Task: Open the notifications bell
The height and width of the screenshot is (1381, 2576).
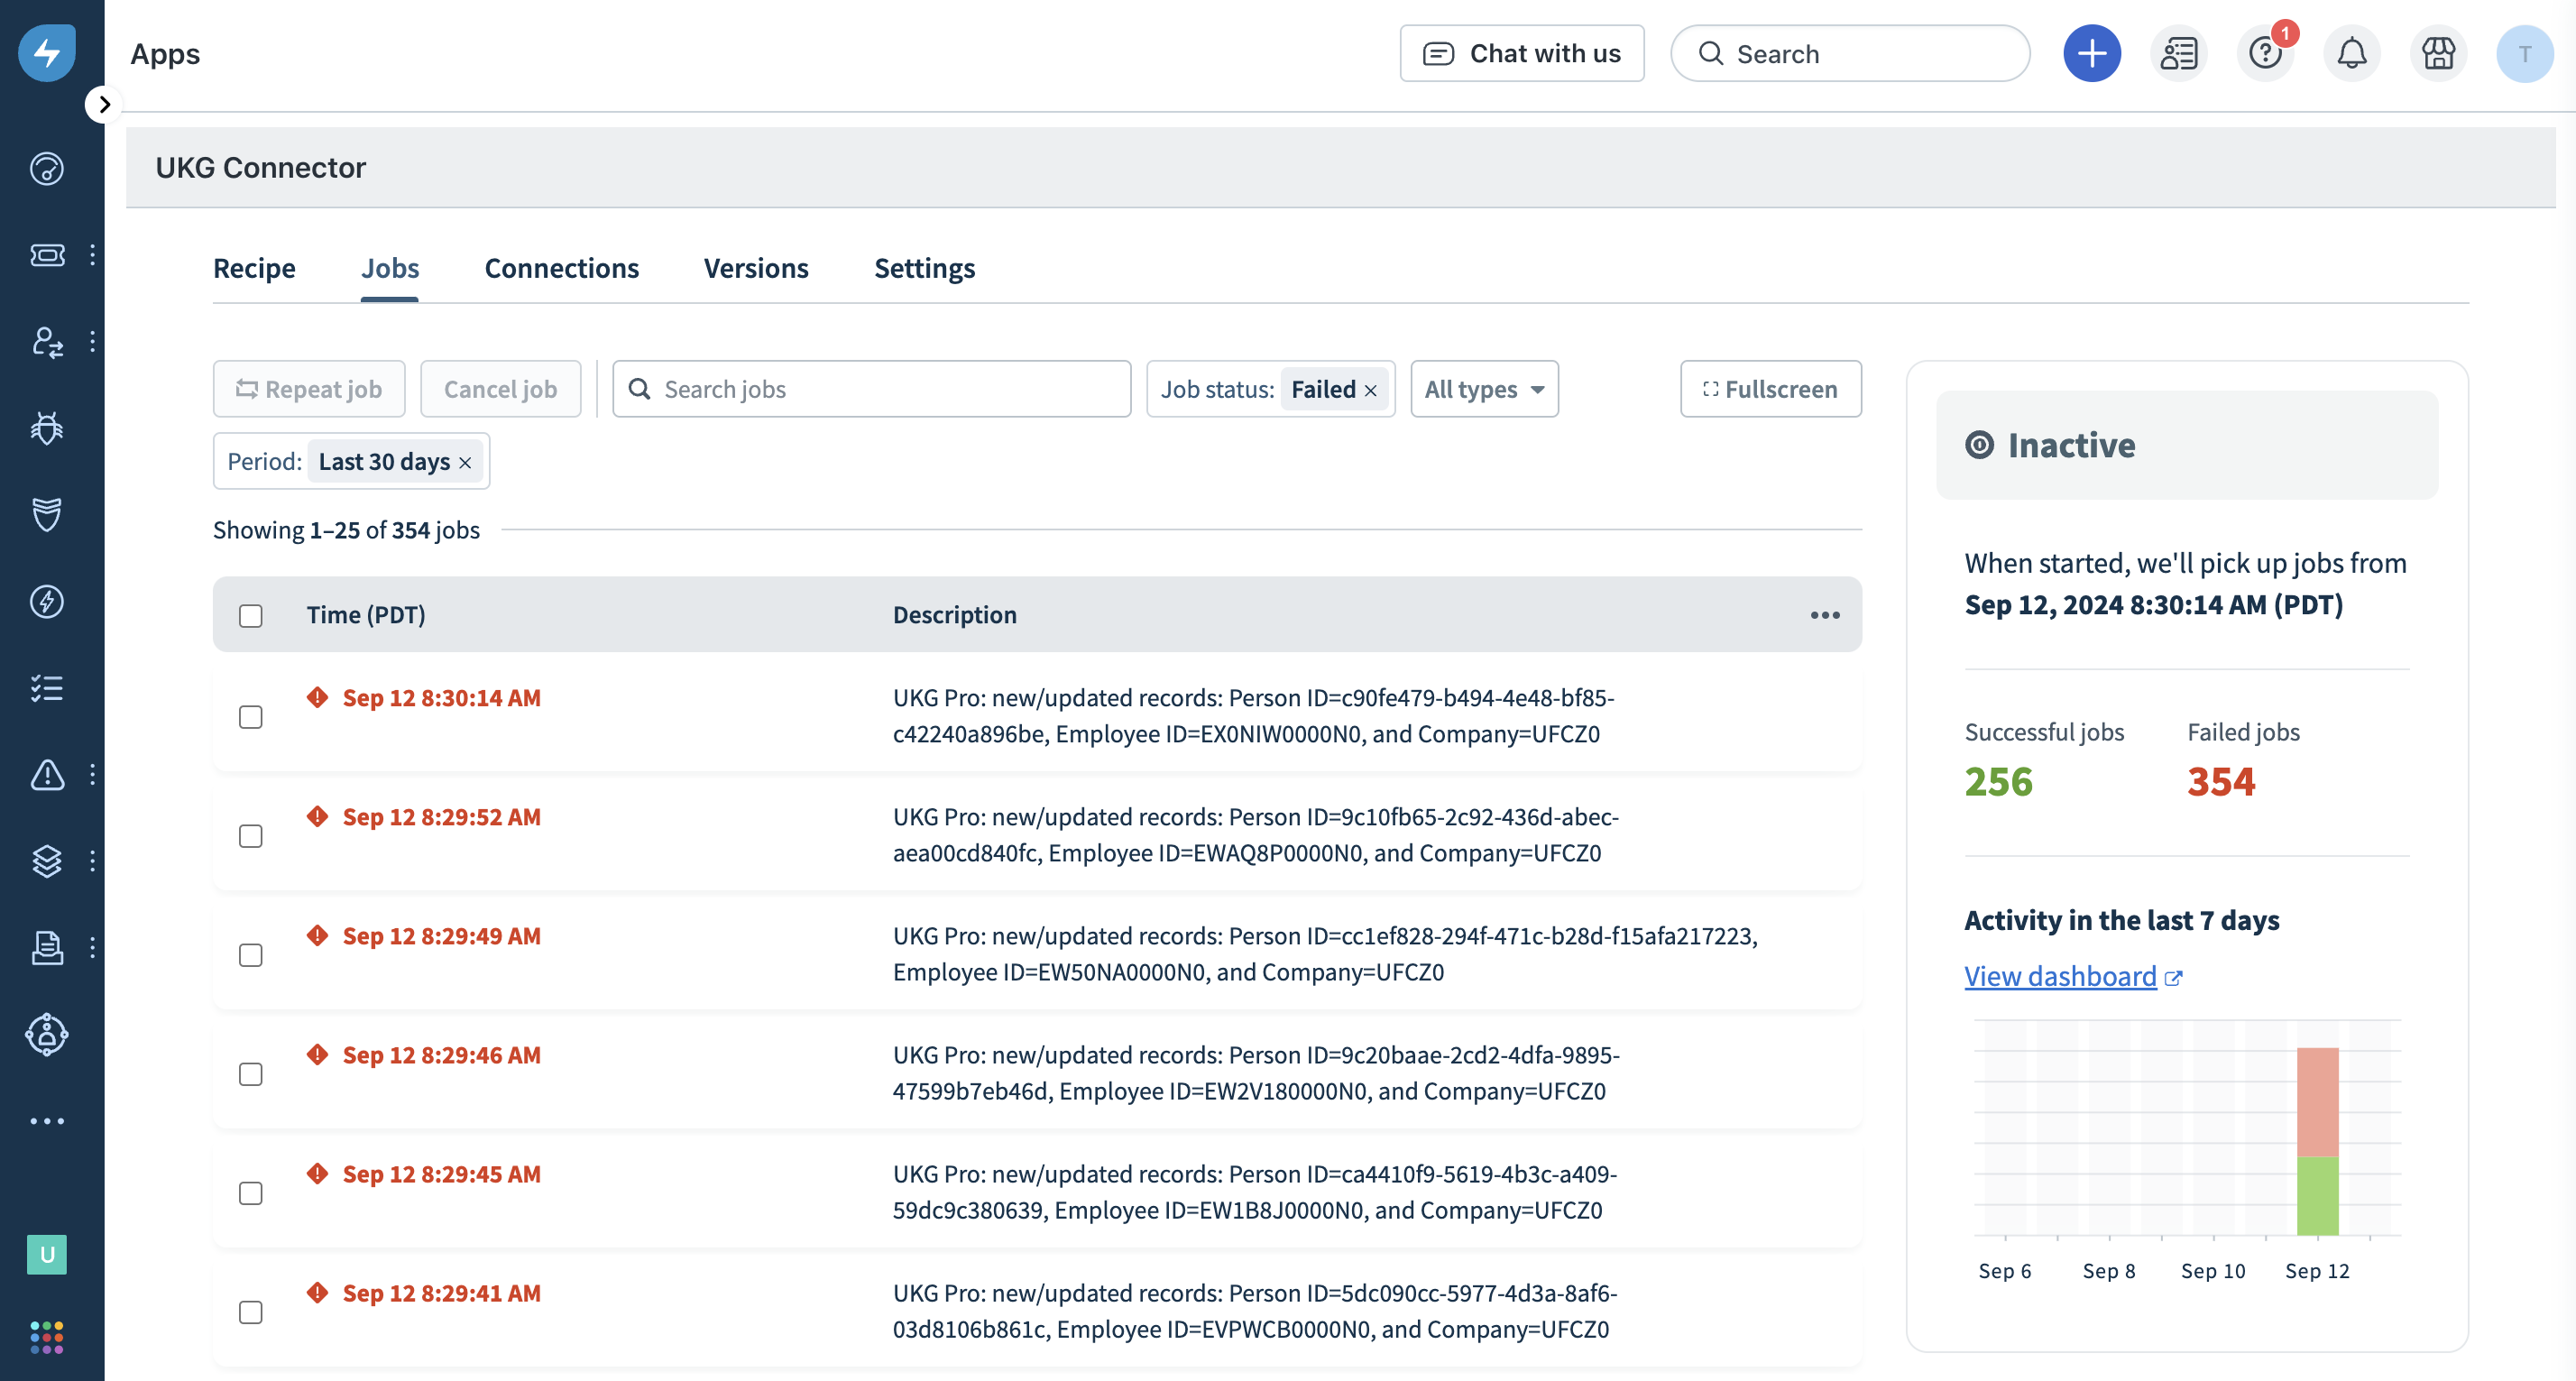Action: click(x=2351, y=54)
